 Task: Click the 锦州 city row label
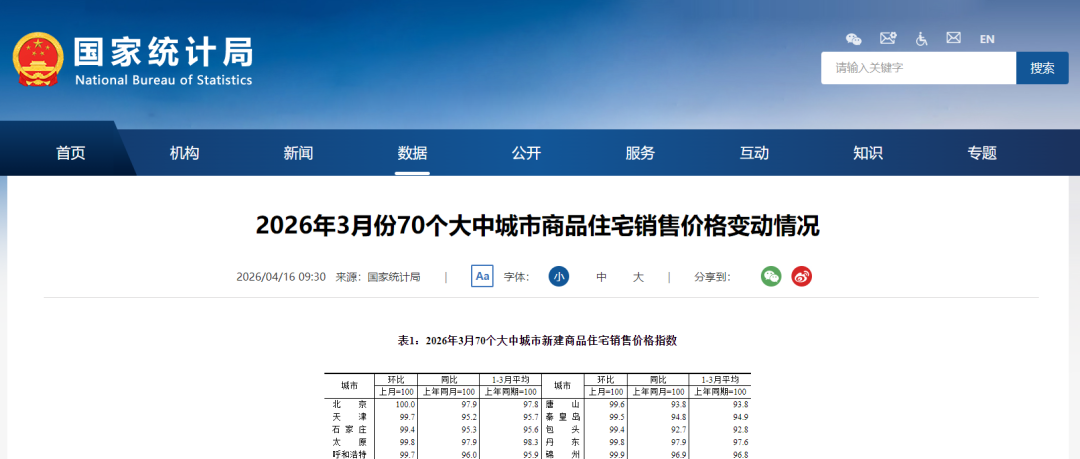[563, 454]
